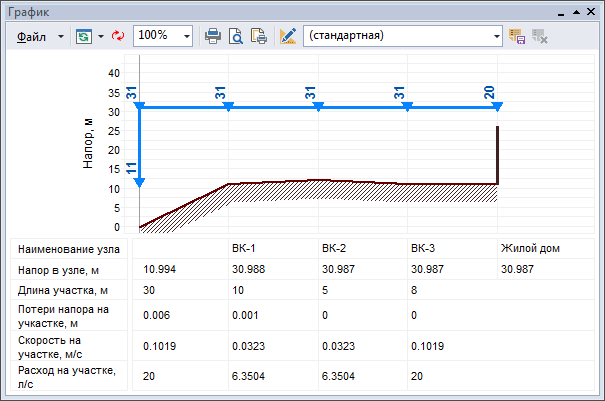
Task: Open the 100% zoom dropdown
Action: (x=187, y=35)
